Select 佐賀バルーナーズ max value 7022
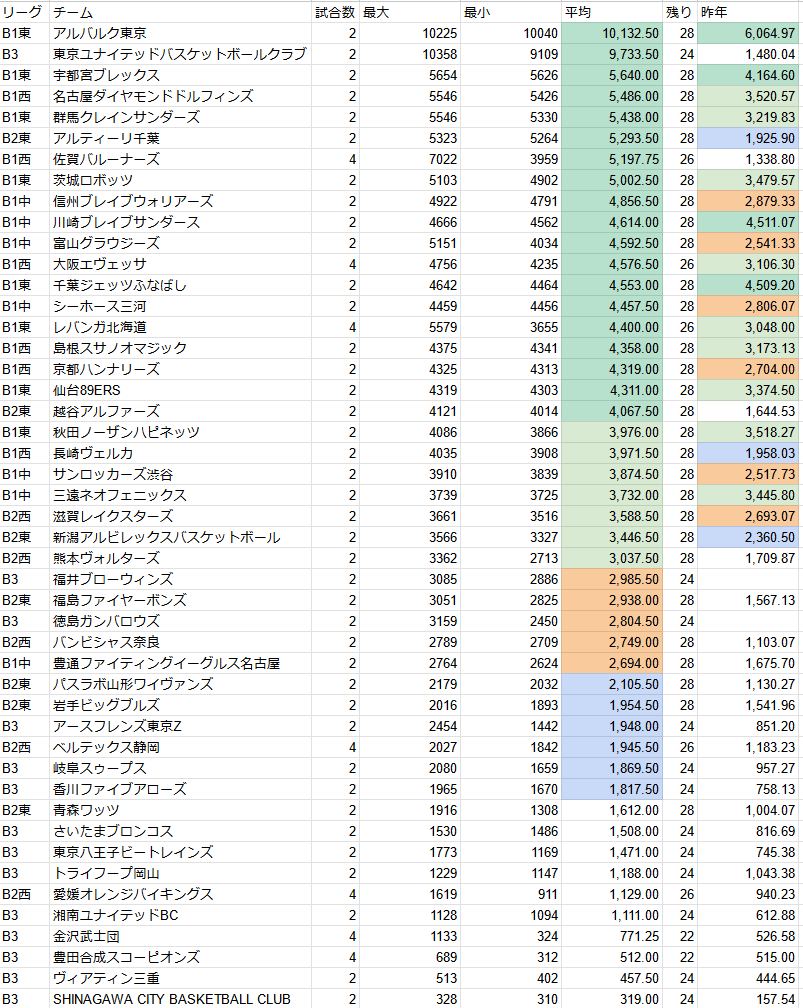 click(x=409, y=159)
